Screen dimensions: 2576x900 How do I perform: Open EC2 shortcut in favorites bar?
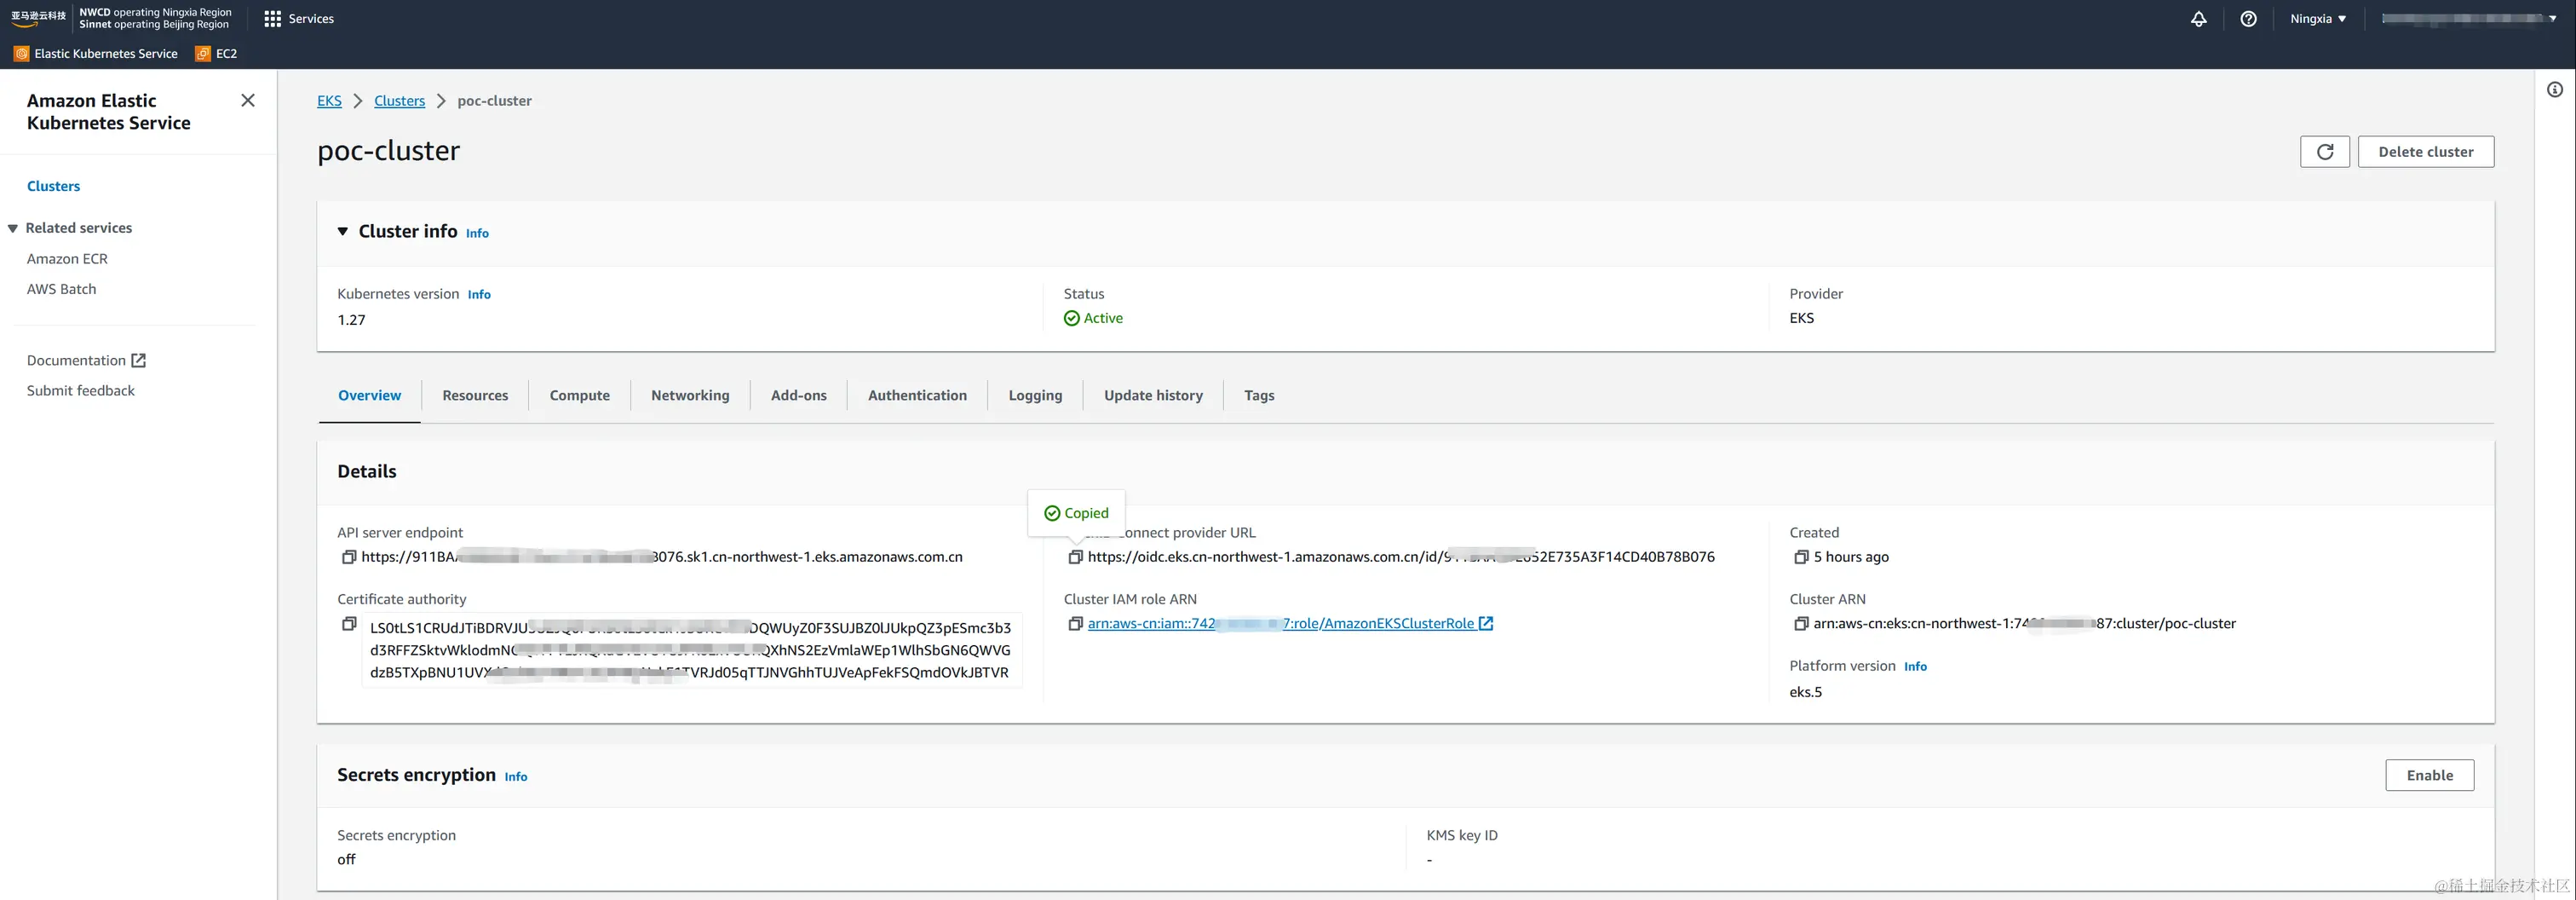point(217,54)
